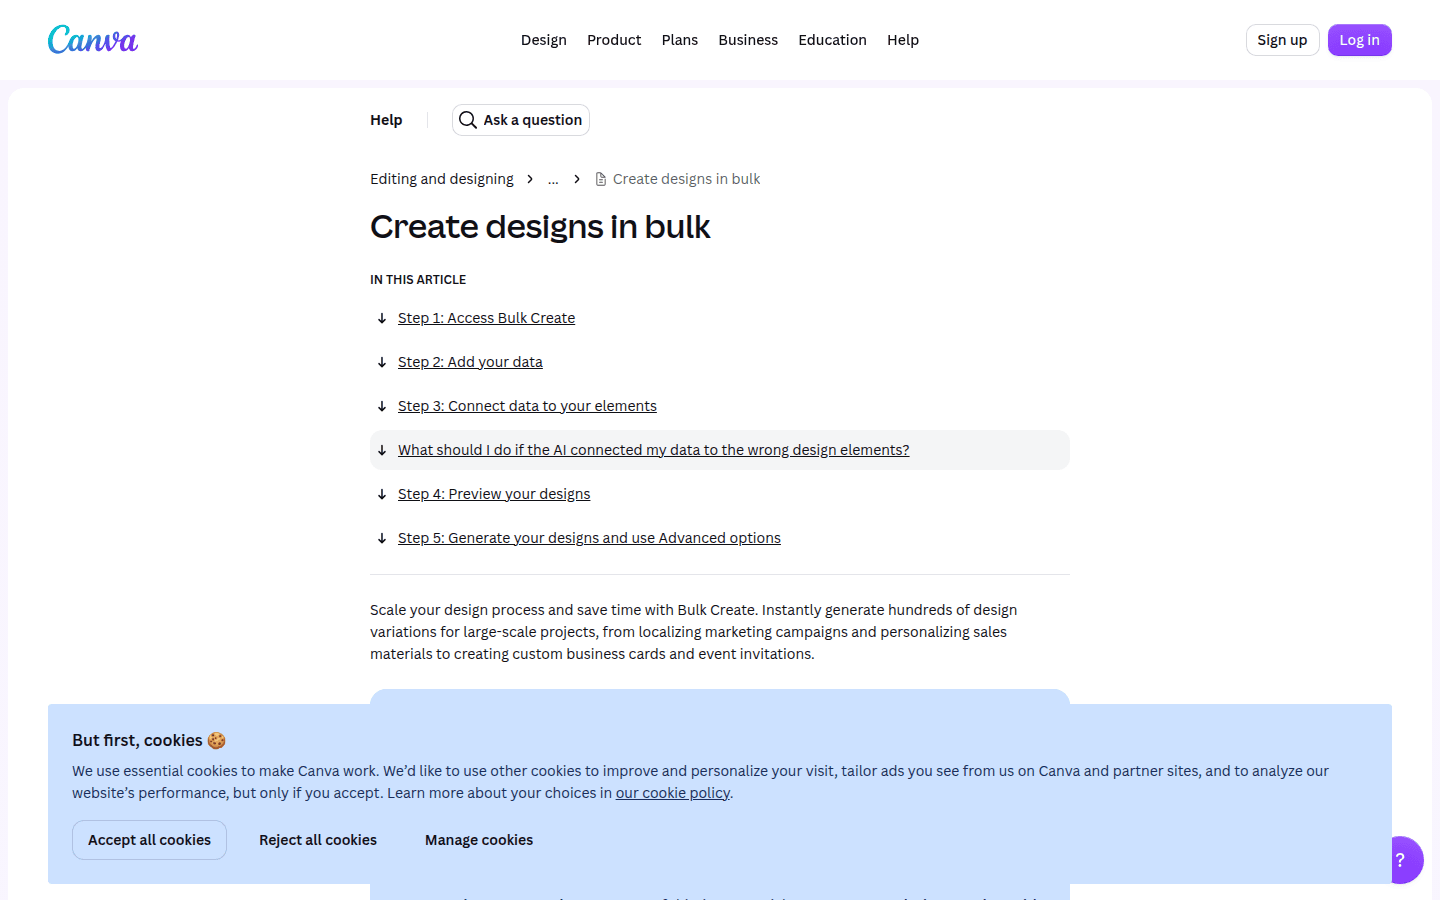Open the Business menu
Image resolution: width=1440 pixels, height=900 pixels.
748,40
